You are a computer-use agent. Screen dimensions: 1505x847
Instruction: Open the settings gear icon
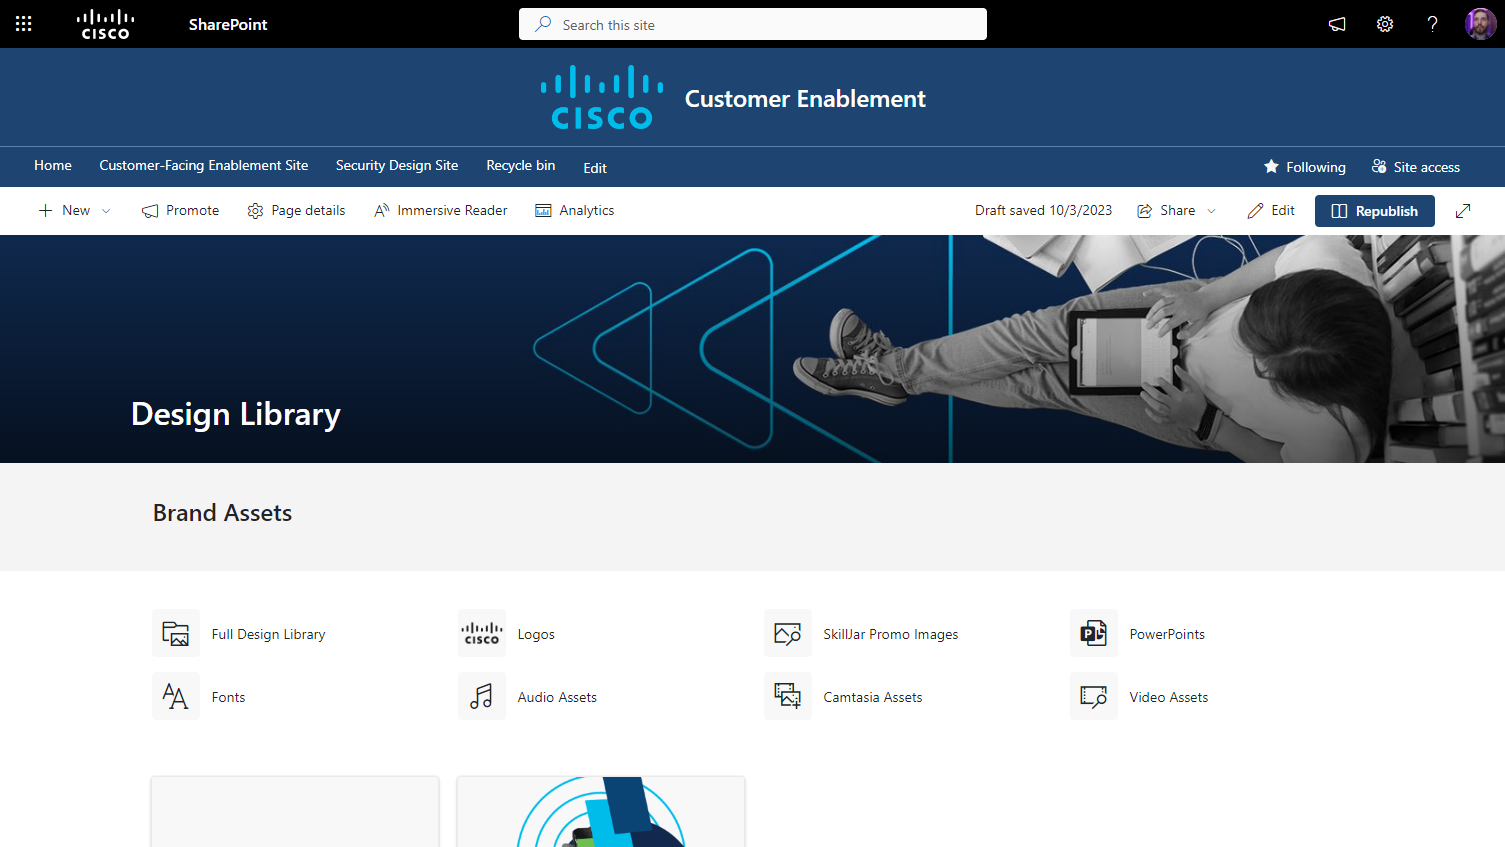[x=1385, y=24]
